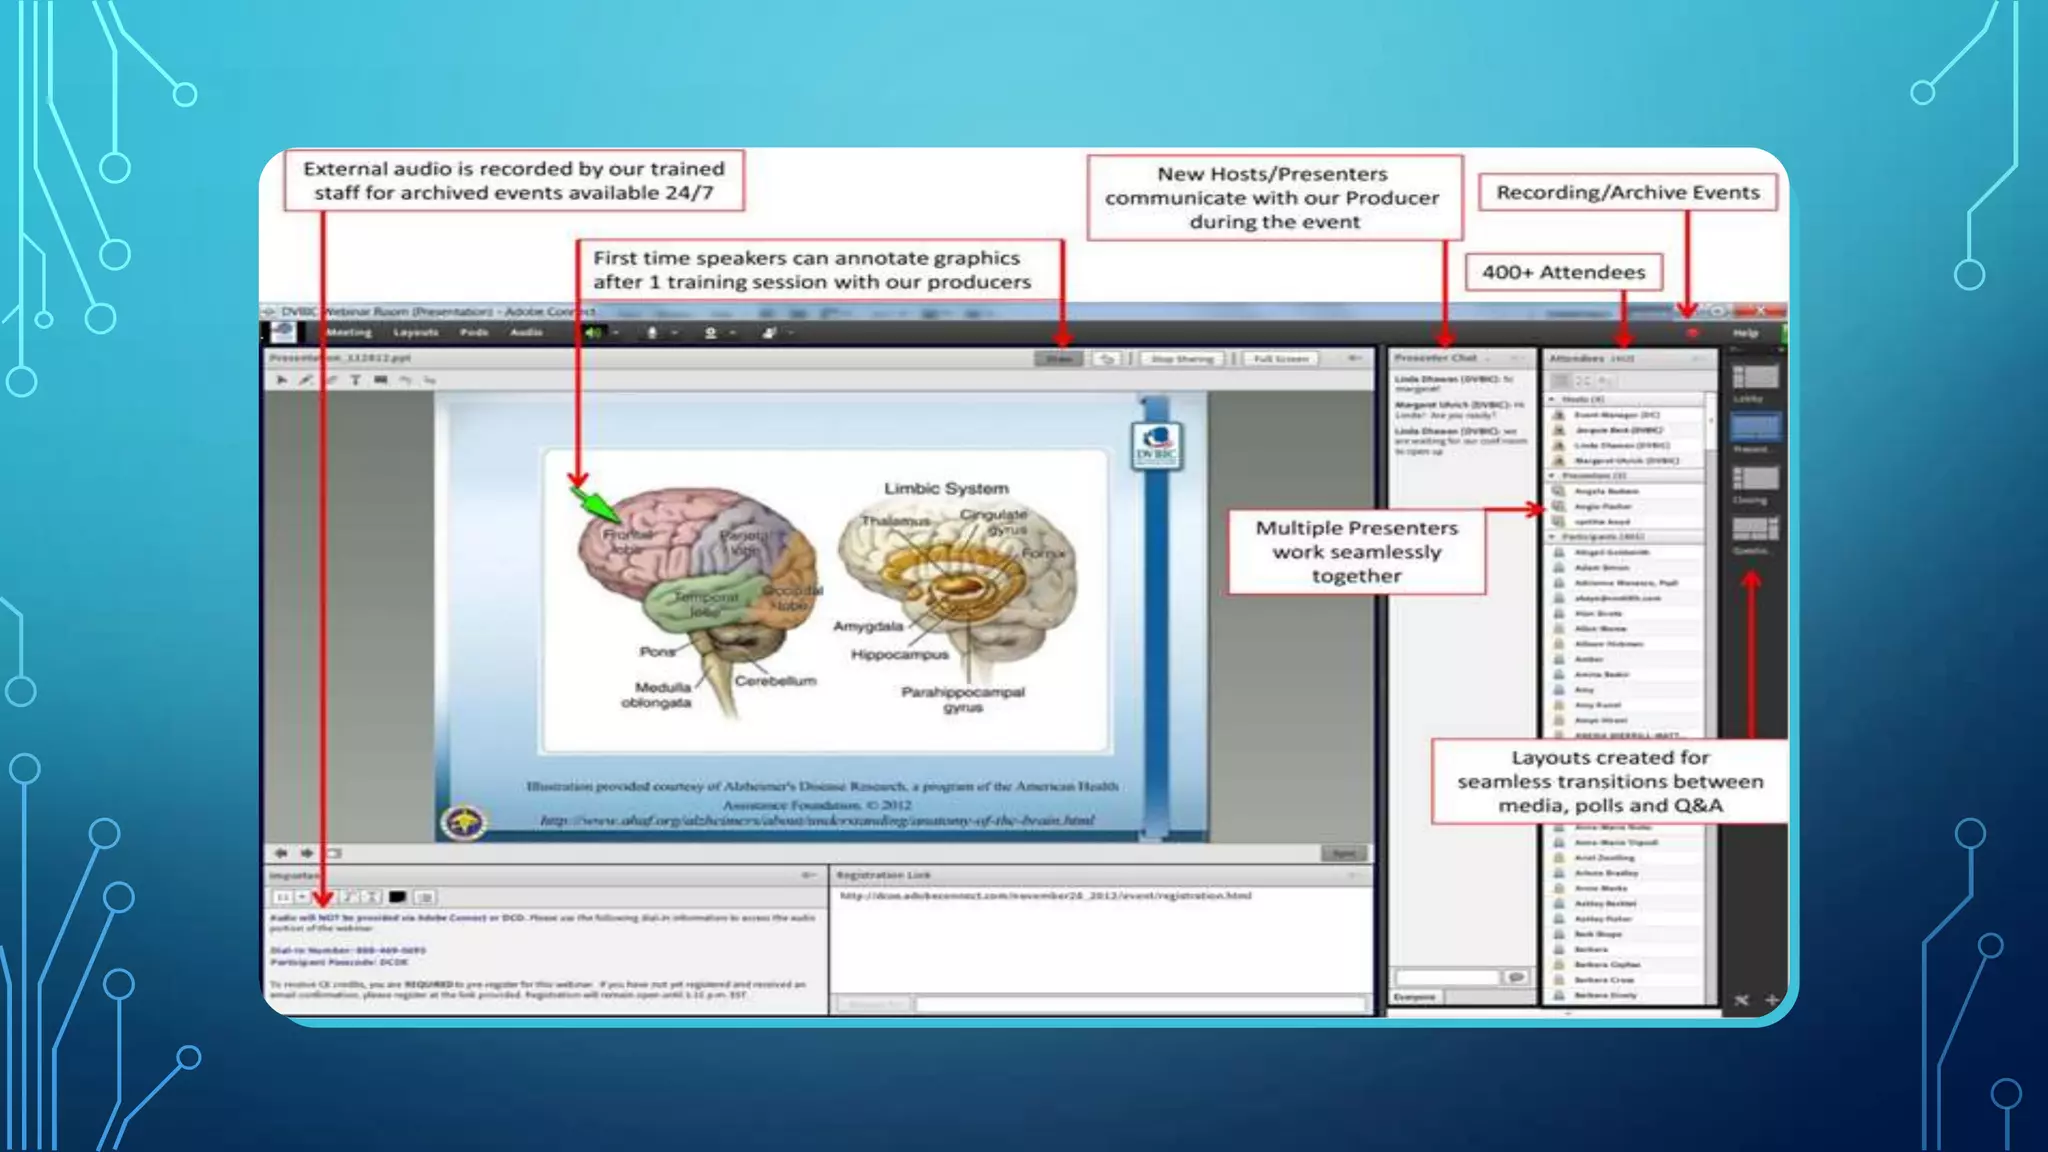The image size is (2048, 1152).
Task: Collapse the Hosts group in Attendees
Action: [1553, 399]
